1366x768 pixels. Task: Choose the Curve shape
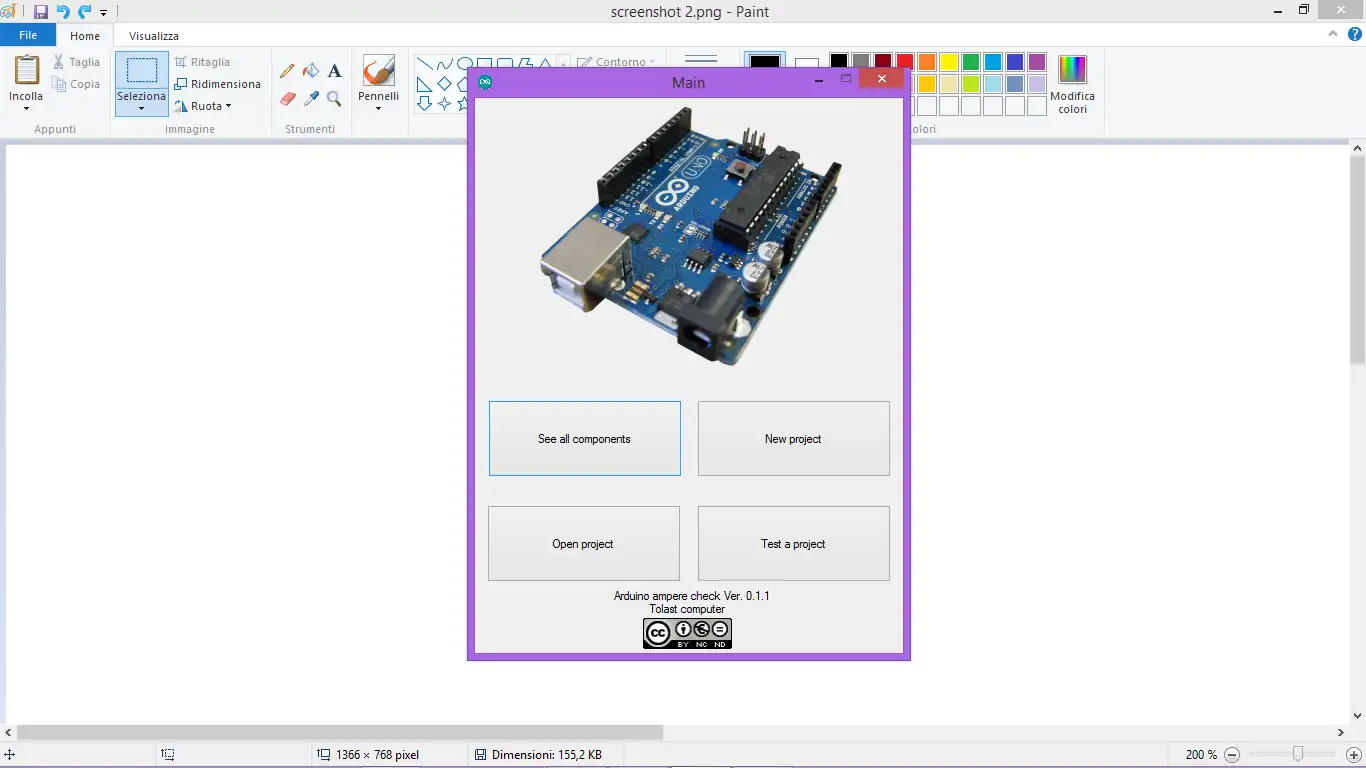point(444,64)
